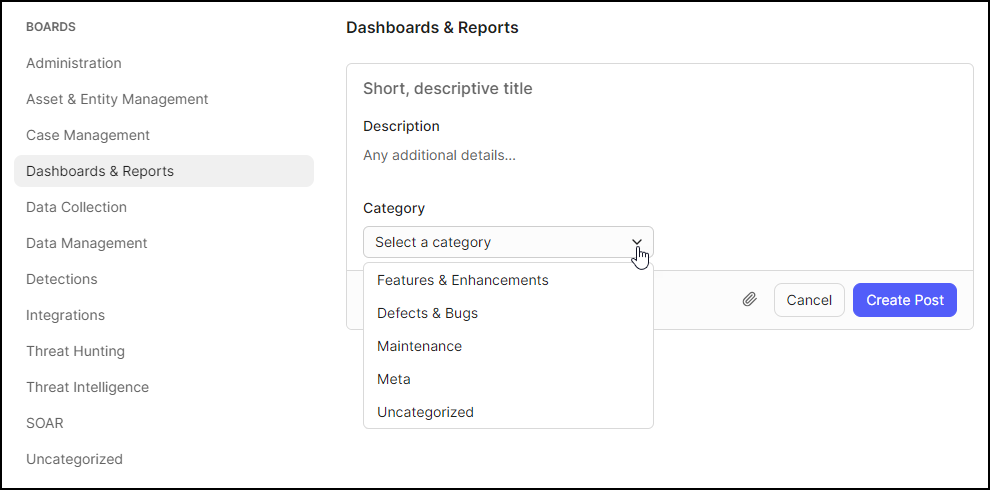
Task: Click the description details text area
Action: 660,155
